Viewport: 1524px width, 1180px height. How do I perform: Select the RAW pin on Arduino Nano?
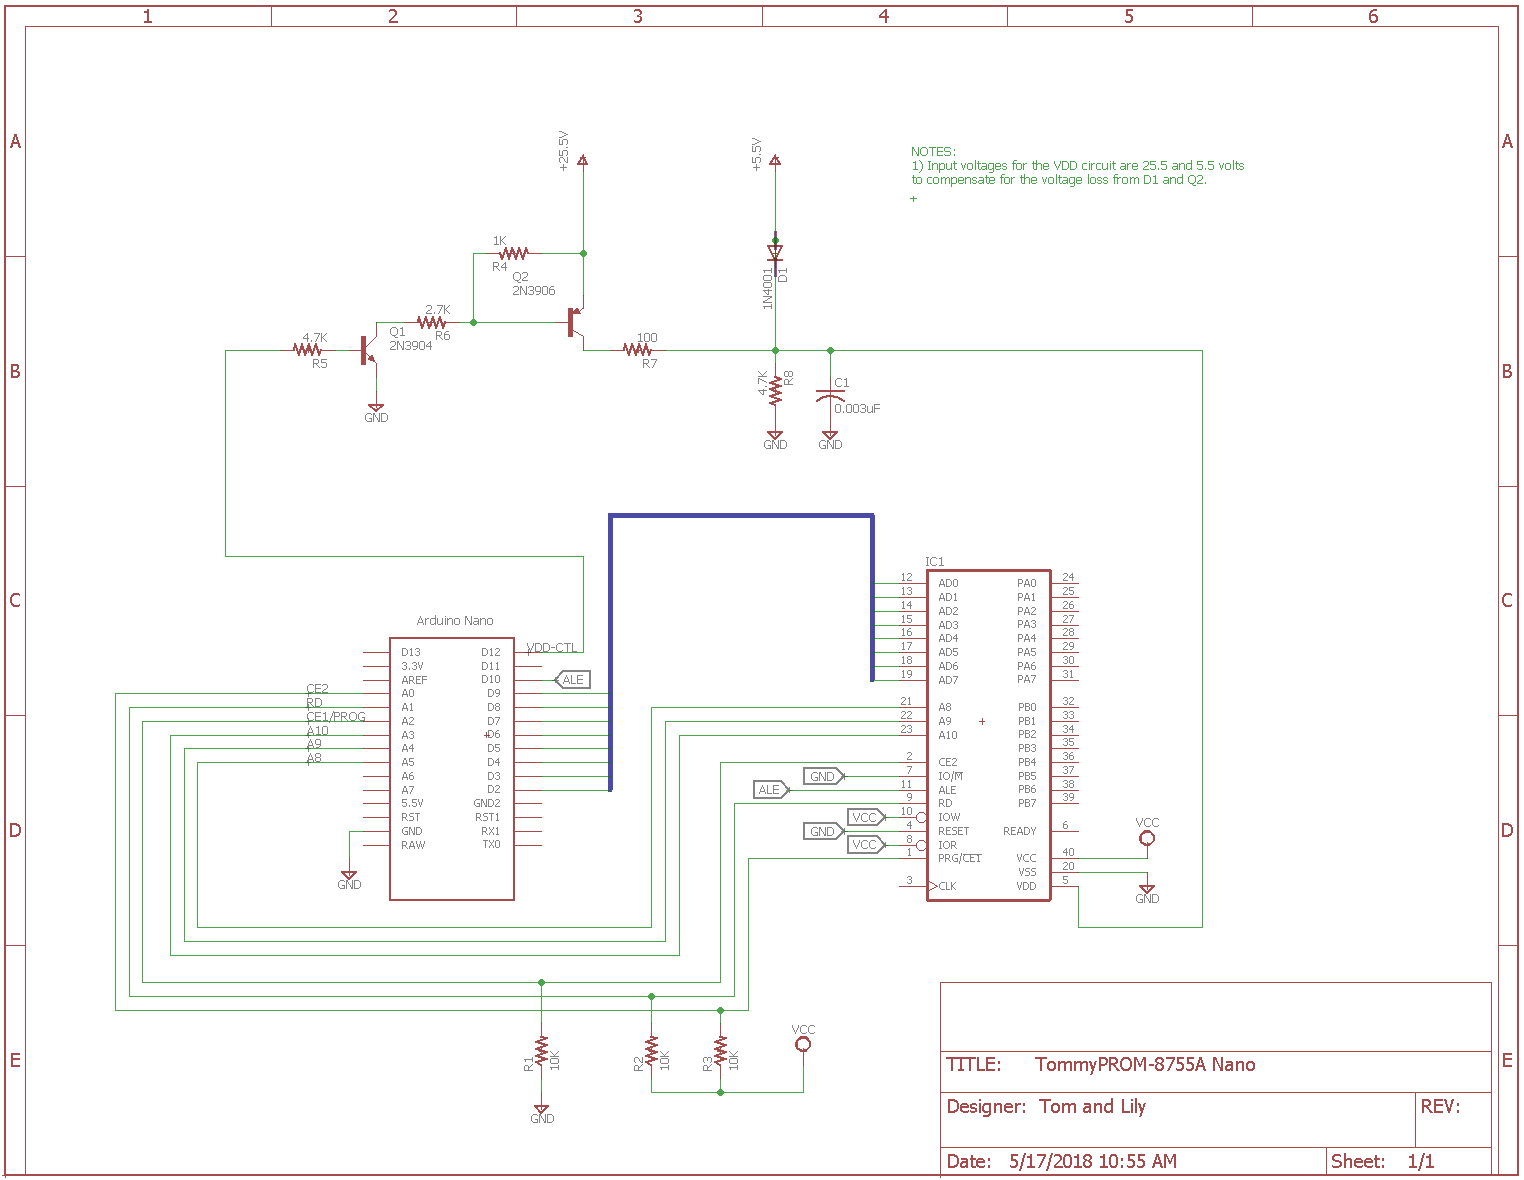(x=413, y=845)
